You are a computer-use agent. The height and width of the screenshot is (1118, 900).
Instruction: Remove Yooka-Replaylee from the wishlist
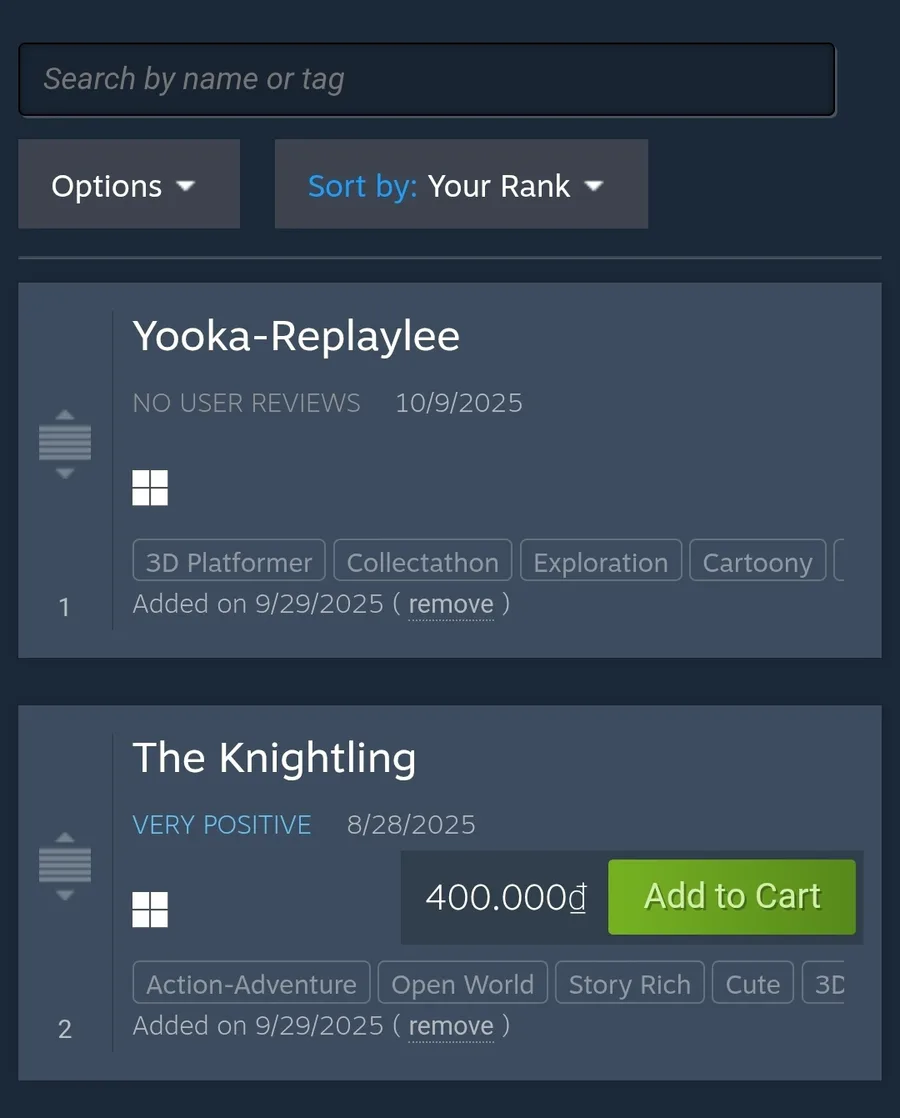pos(451,604)
